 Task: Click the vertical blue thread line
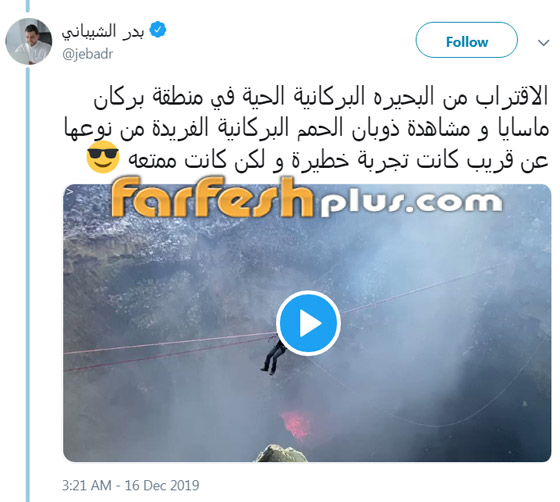click(x=28, y=284)
